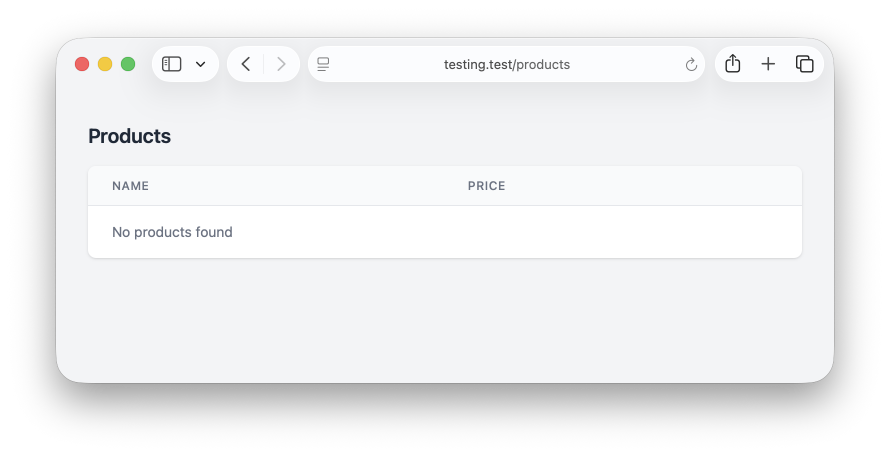Focus the testing.test/products address field
This screenshot has width=890, height=457.
[x=506, y=64]
